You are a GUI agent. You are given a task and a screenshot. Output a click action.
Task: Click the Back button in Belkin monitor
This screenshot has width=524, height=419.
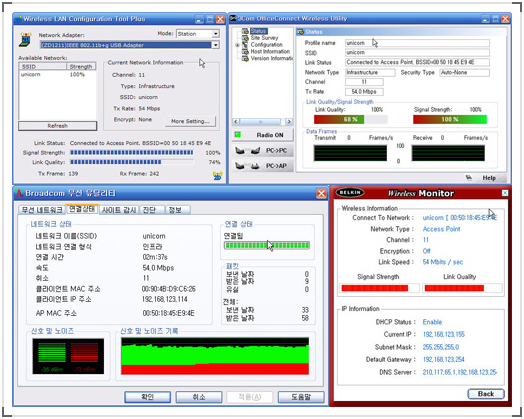[x=486, y=394]
